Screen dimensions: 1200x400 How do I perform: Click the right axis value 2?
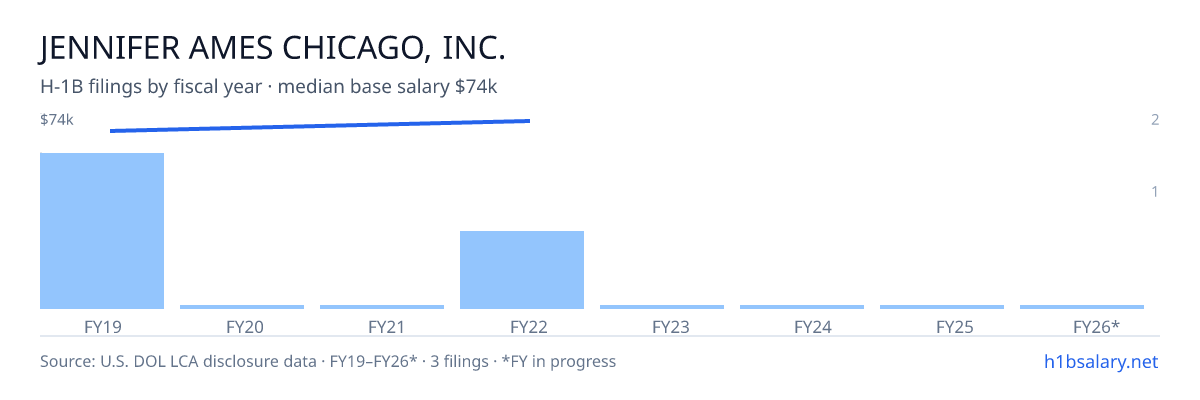pos(1155,120)
